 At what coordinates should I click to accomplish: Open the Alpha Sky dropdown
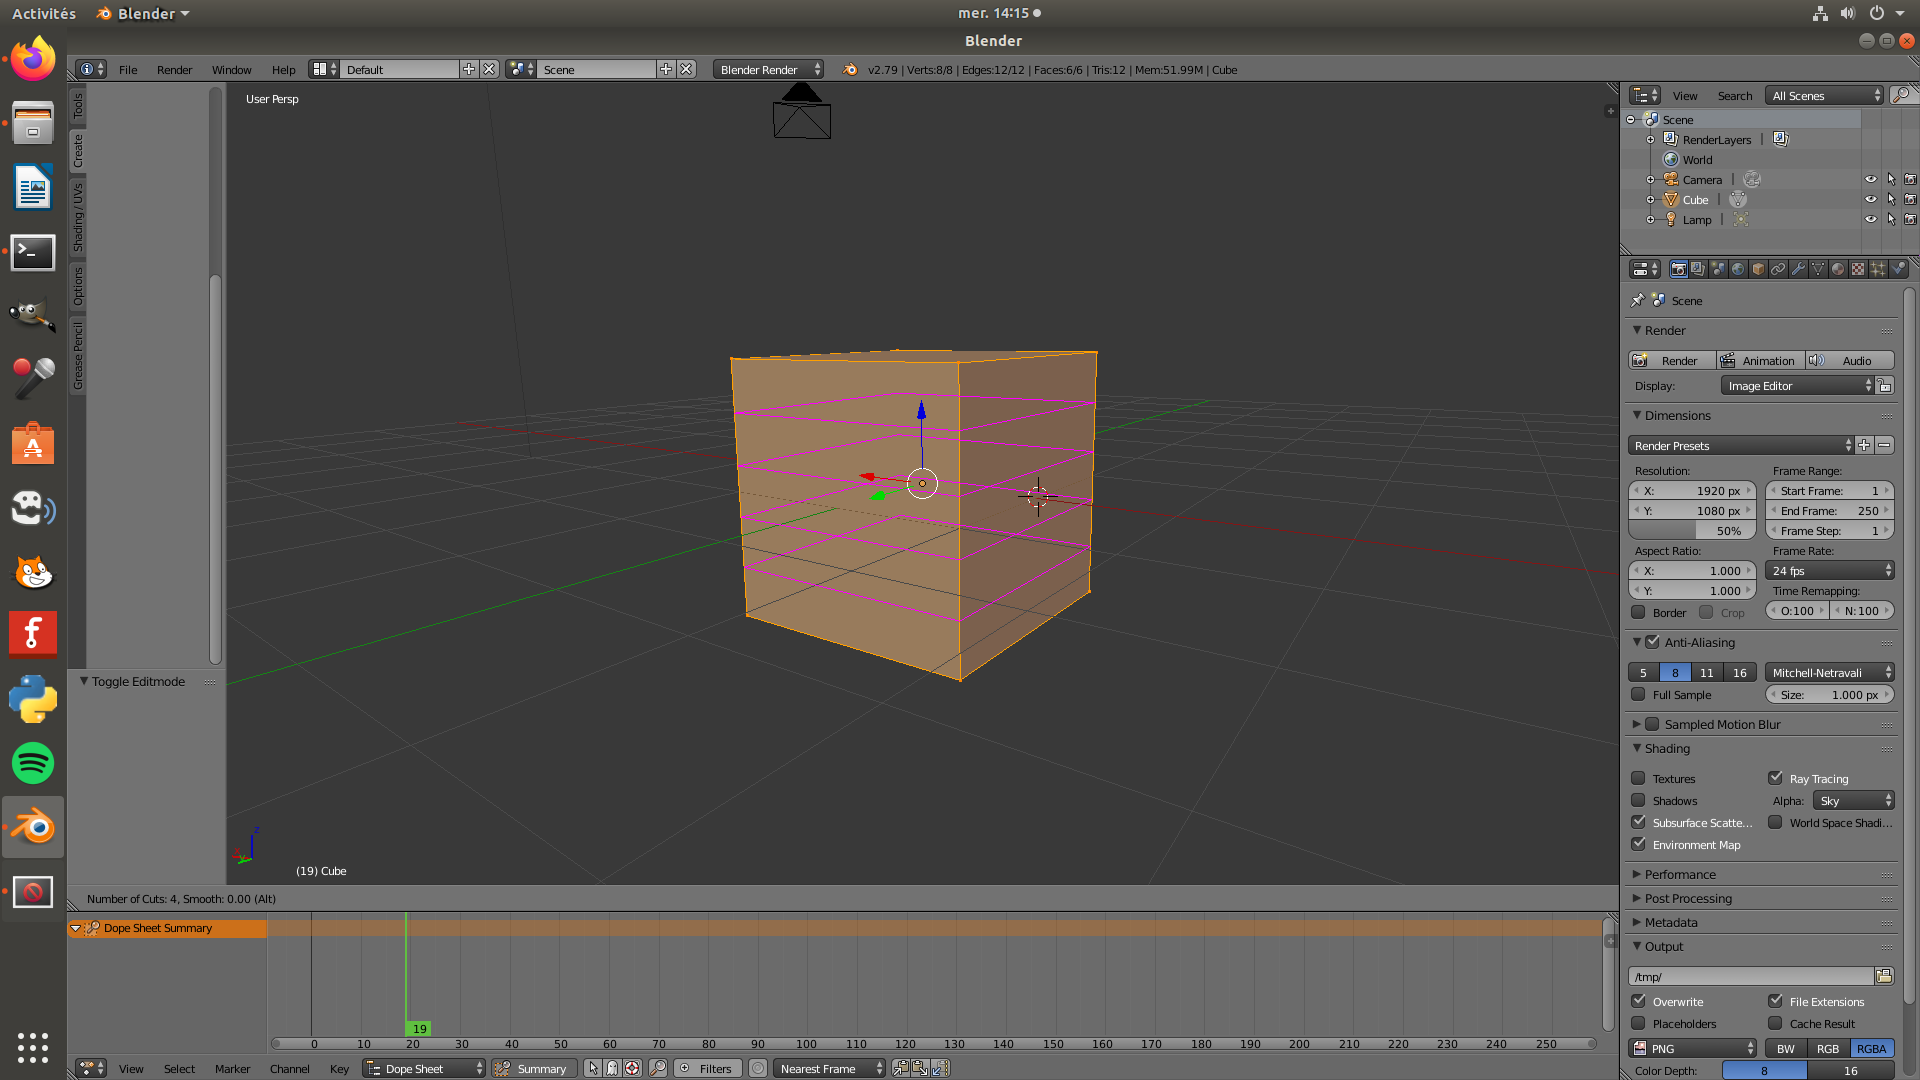[x=1854, y=800]
